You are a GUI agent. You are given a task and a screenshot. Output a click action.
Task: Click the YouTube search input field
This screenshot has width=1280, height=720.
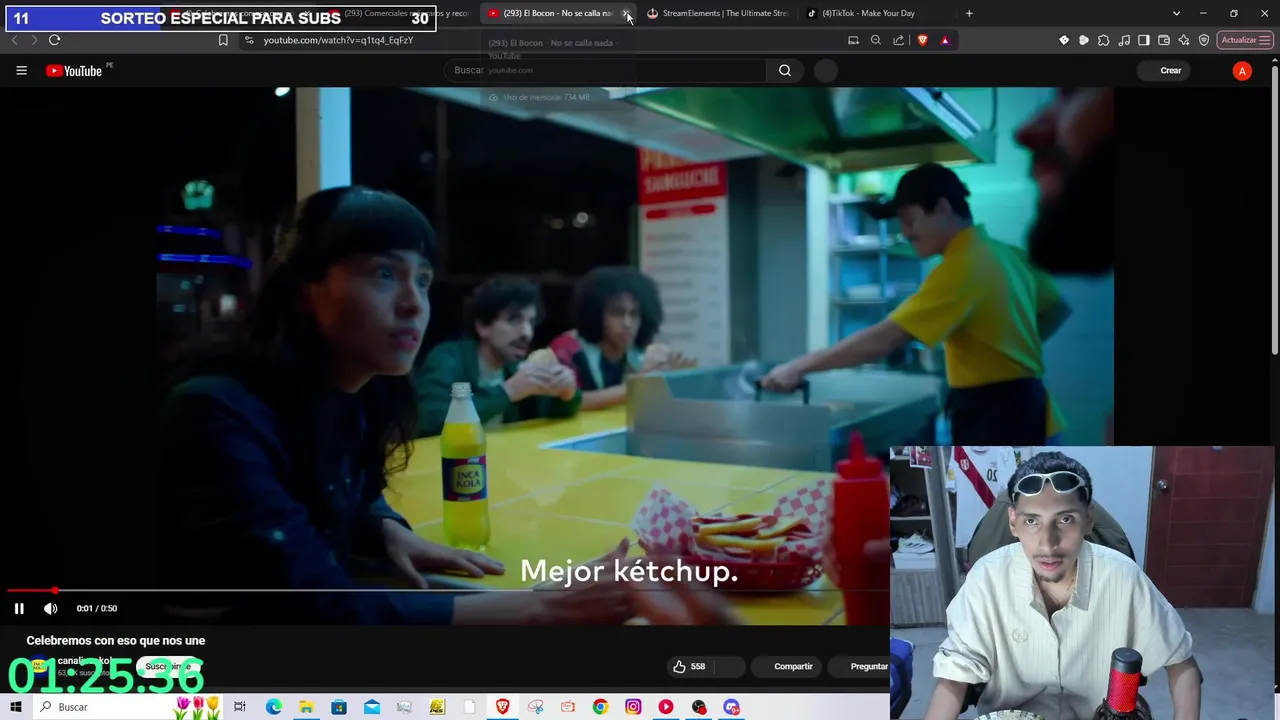[x=606, y=70]
